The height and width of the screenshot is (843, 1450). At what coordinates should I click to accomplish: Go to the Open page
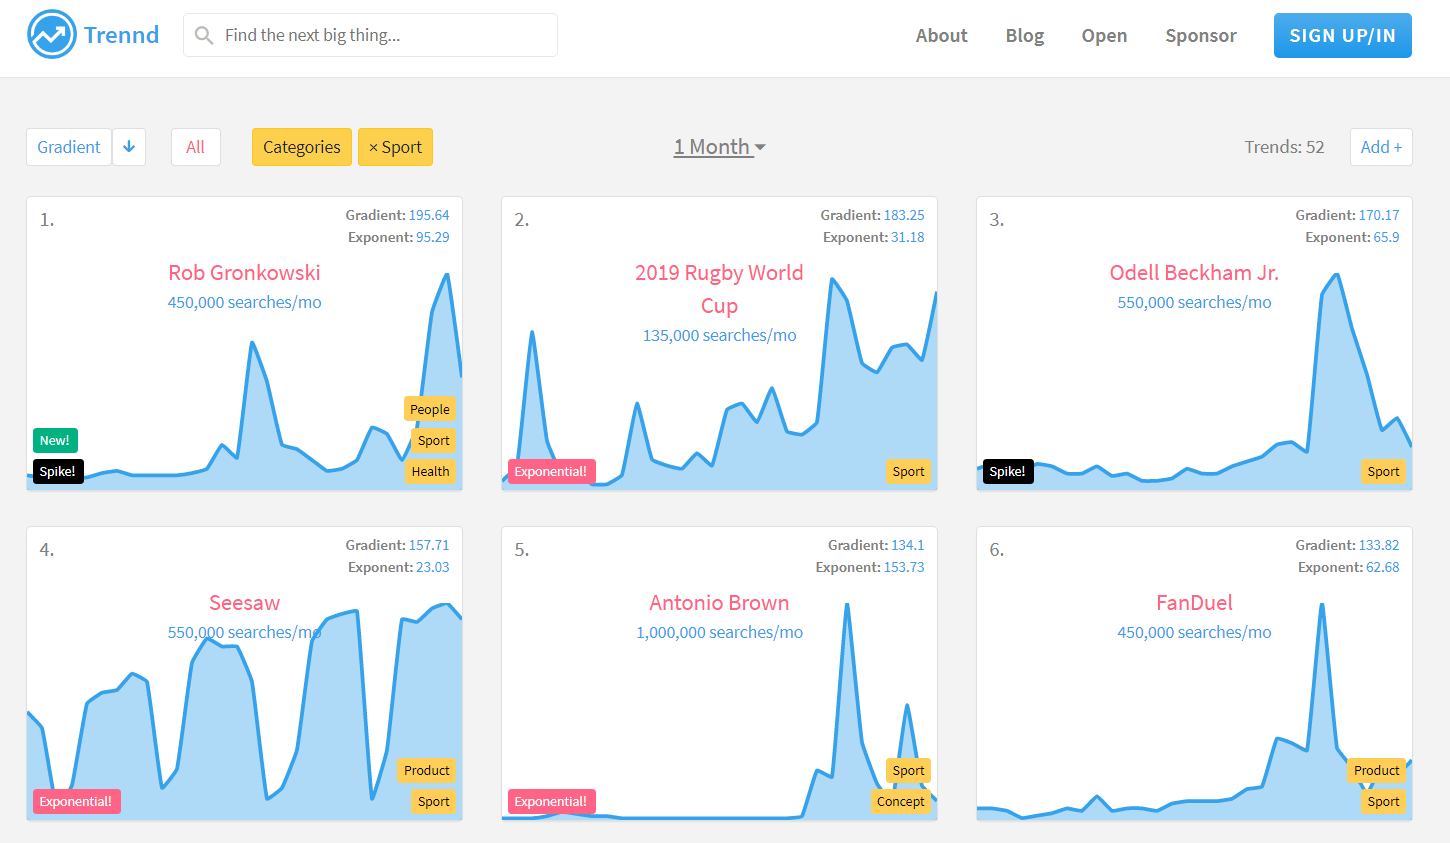(x=1104, y=35)
